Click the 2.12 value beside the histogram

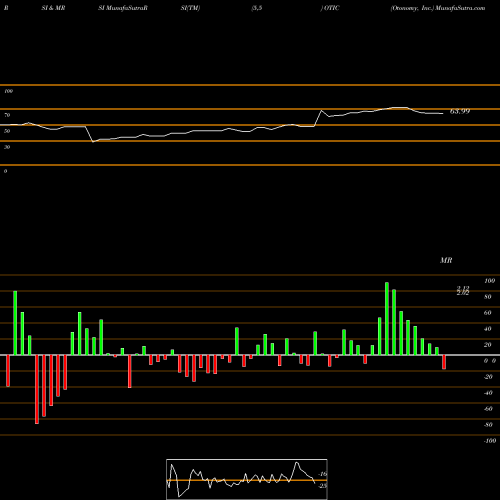coord(463,289)
